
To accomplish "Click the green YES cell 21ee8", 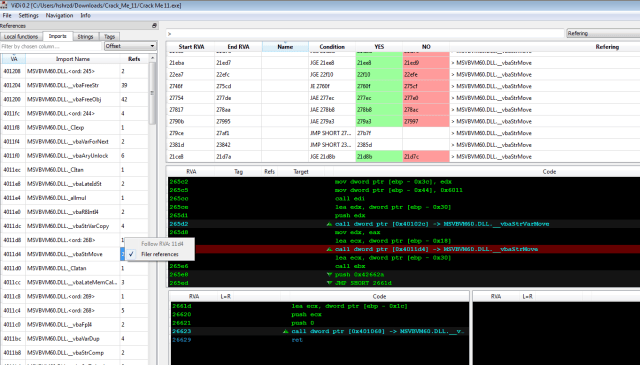I will pos(379,62).
